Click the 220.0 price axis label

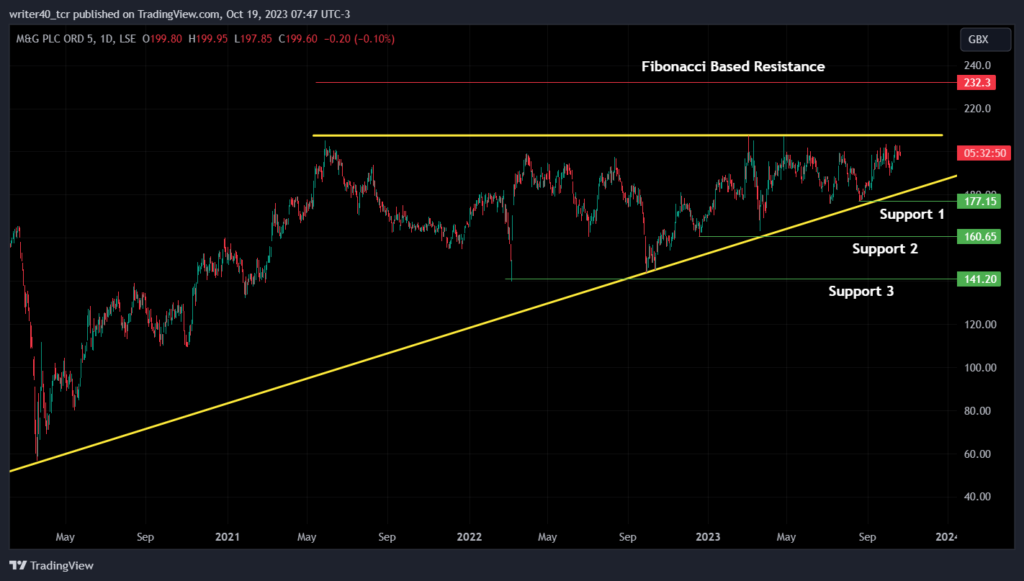pos(977,108)
